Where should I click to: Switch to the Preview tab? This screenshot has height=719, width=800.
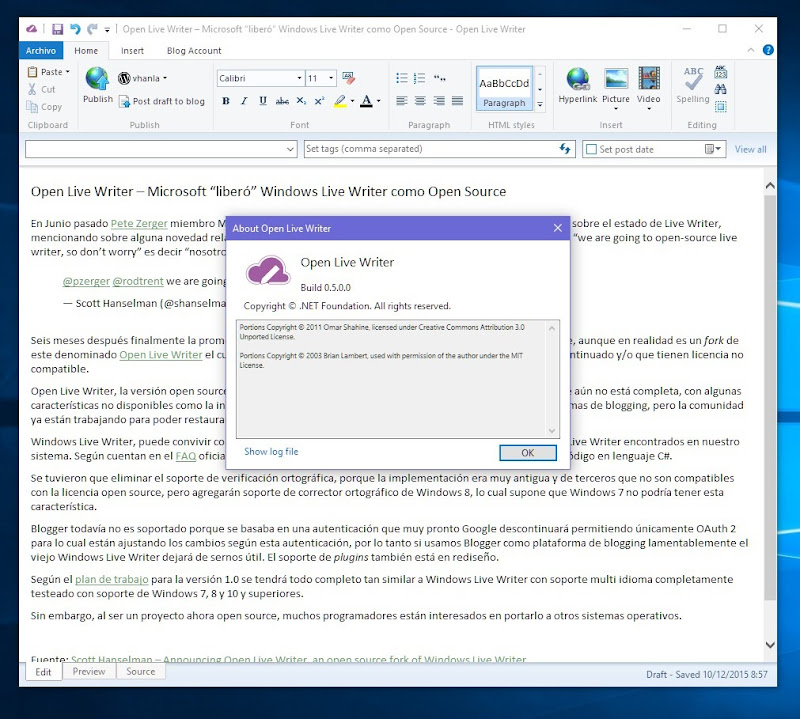pos(89,672)
